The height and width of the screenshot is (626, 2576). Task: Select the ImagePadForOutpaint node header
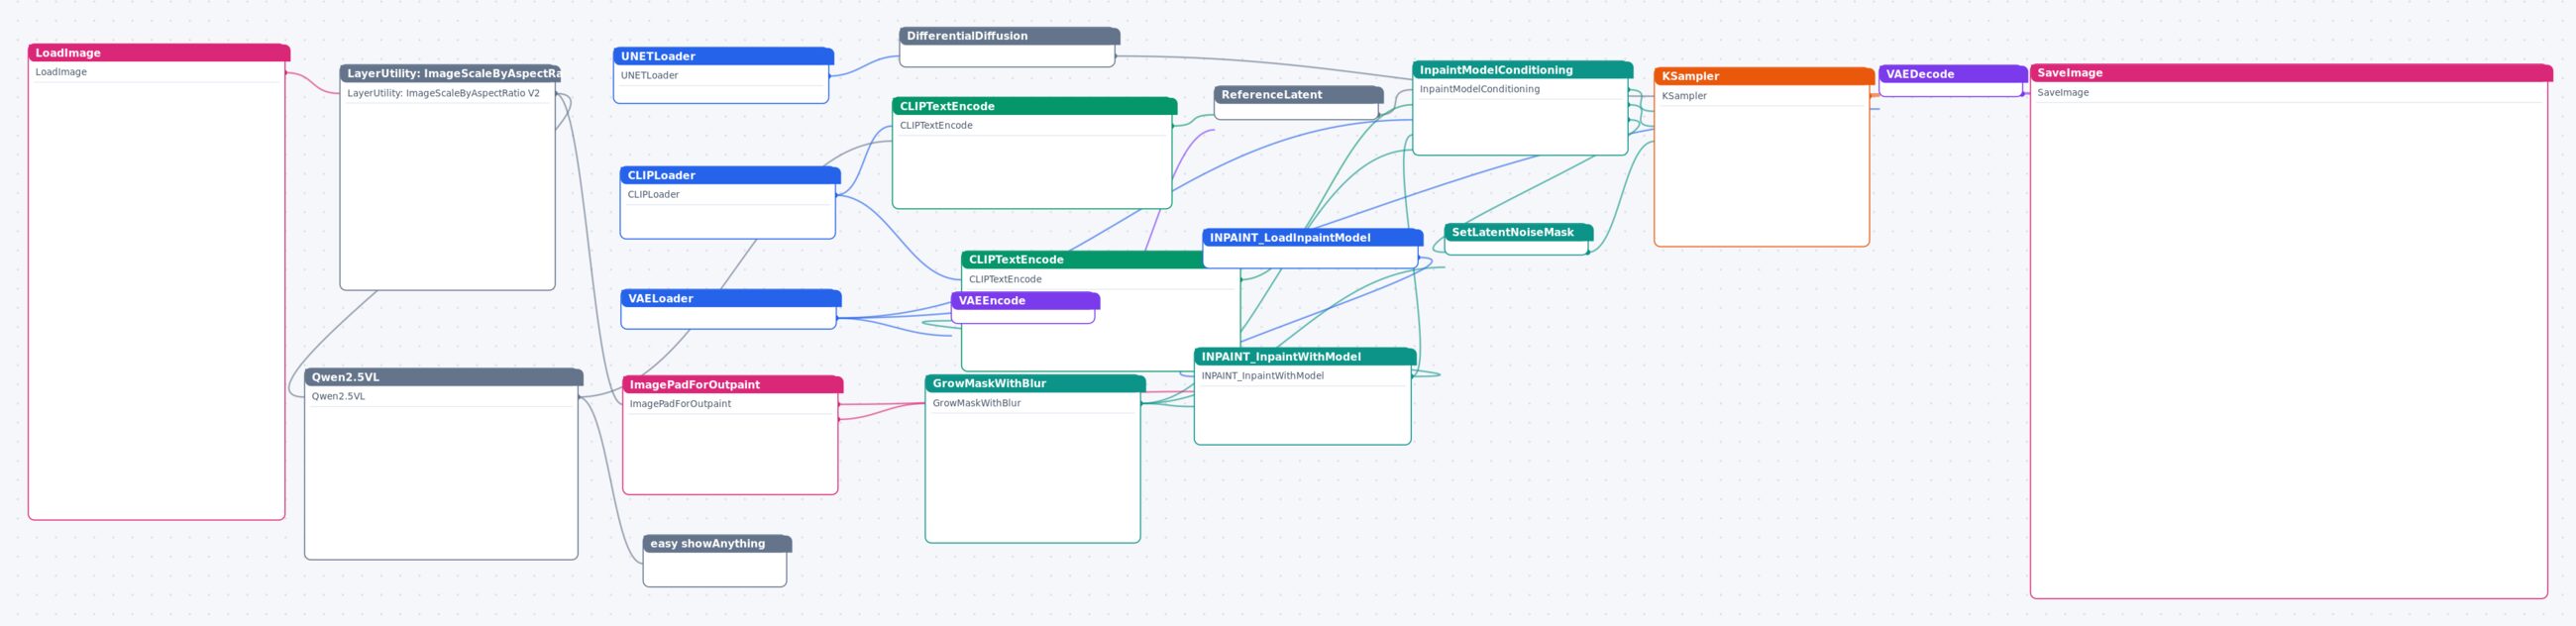click(x=732, y=385)
